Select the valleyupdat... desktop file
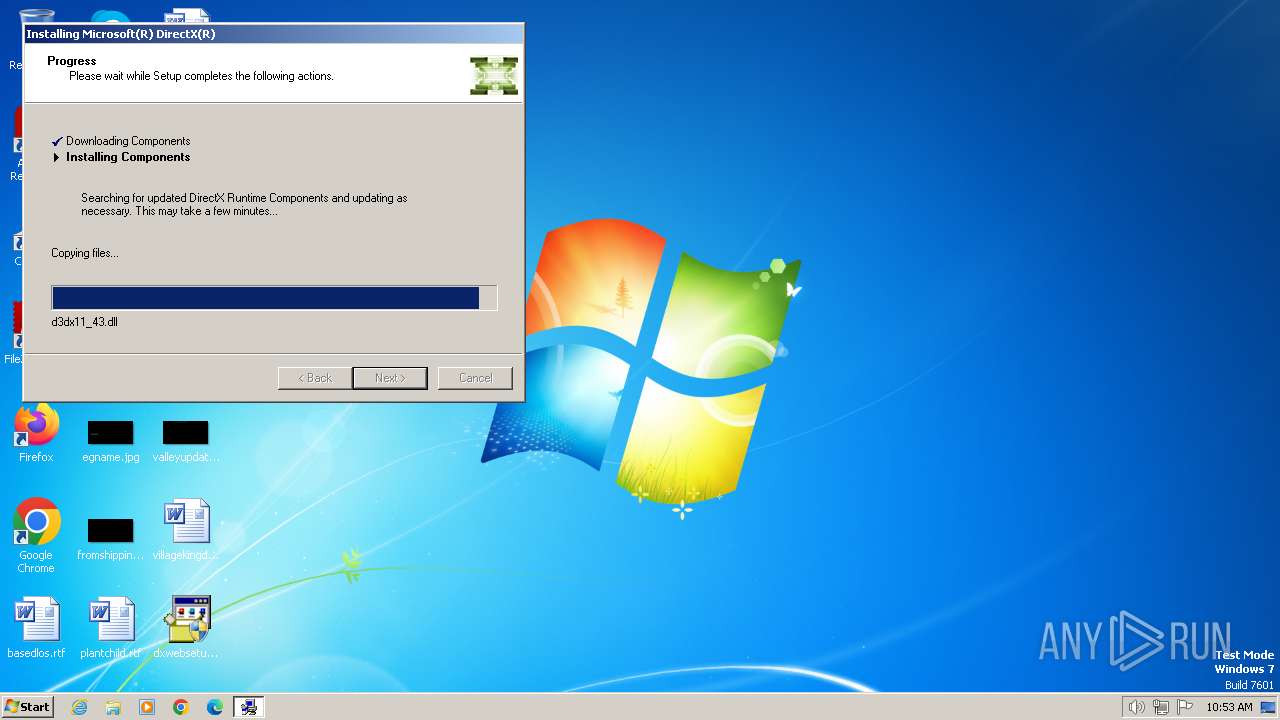The image size is (1280, 720). coord(185,441)
